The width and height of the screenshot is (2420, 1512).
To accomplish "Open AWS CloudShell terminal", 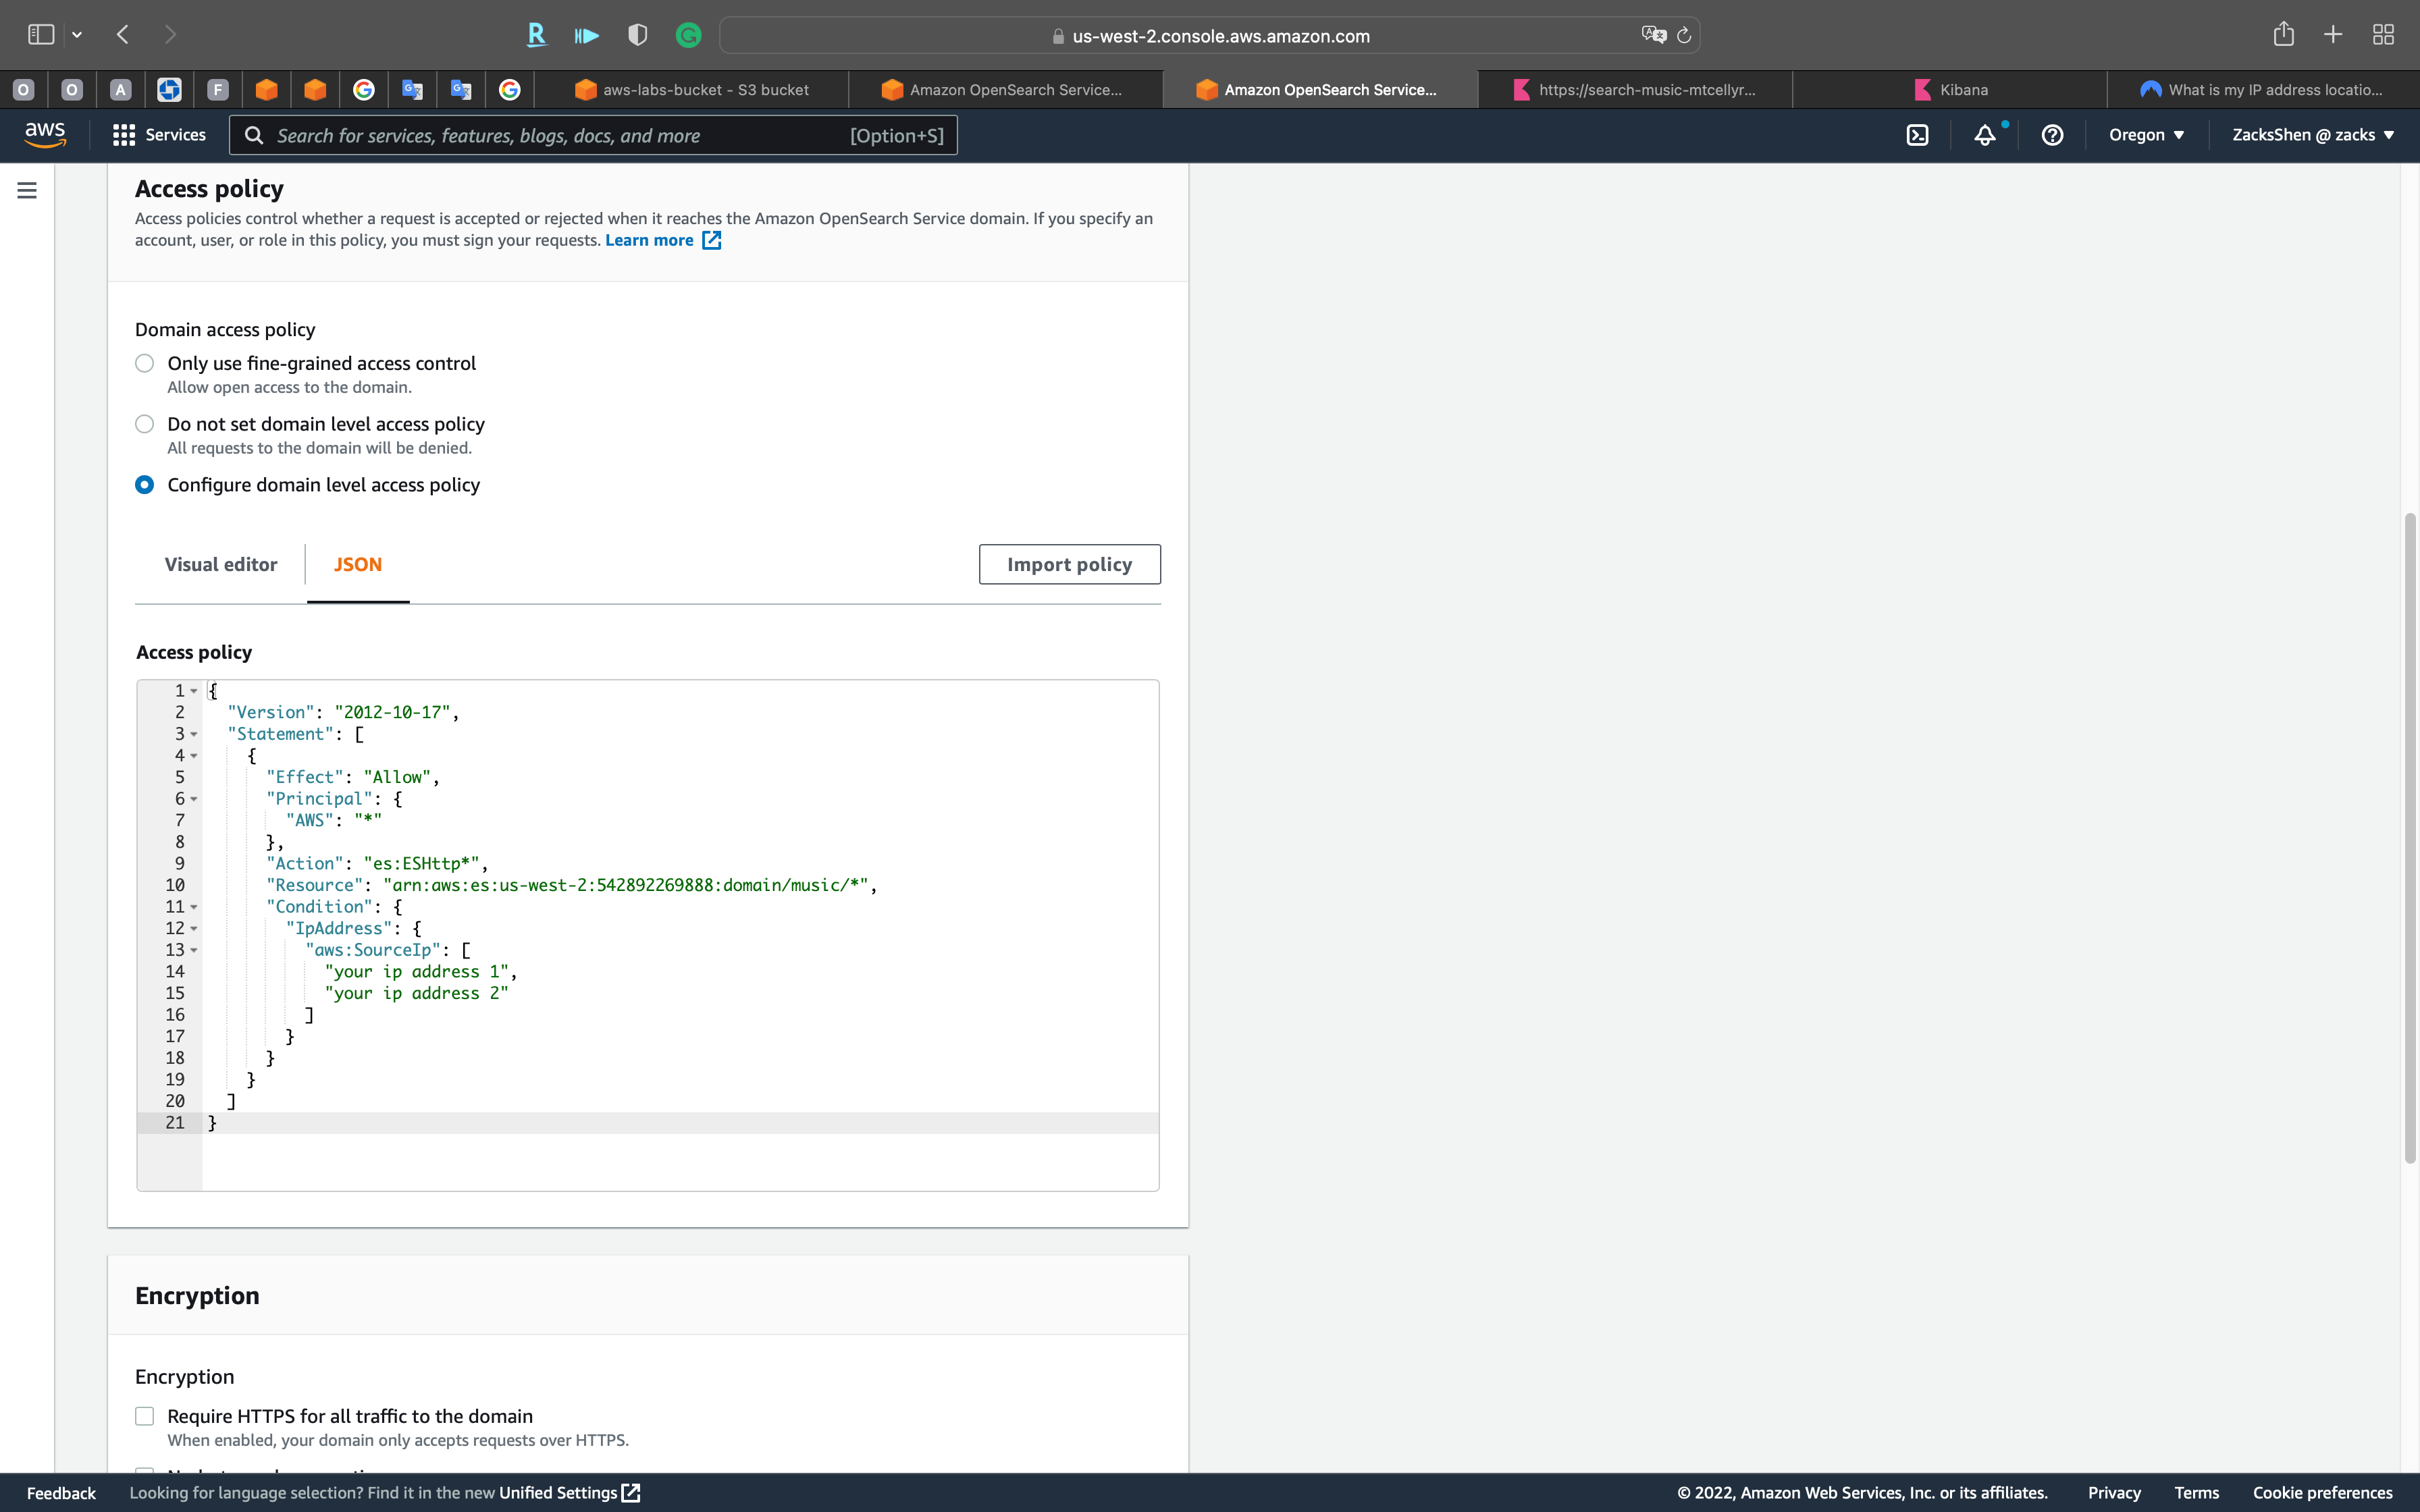I will tap(1917, 134).
